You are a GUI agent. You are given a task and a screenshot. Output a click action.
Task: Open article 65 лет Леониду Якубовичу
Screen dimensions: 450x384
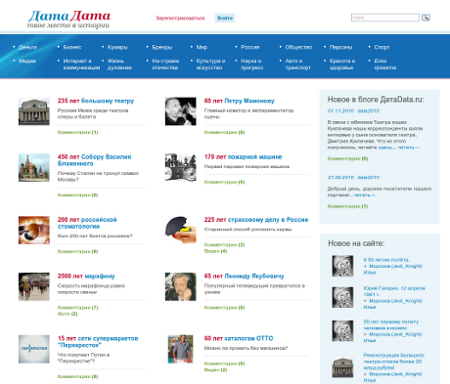pos(244,276)
